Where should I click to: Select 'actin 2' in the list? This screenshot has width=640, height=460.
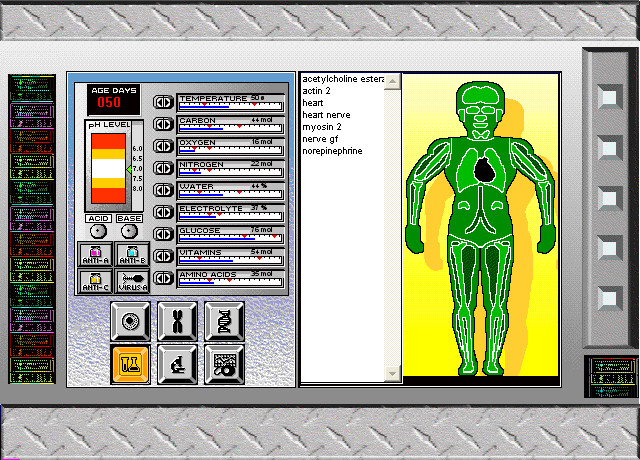tap(316, 91)
